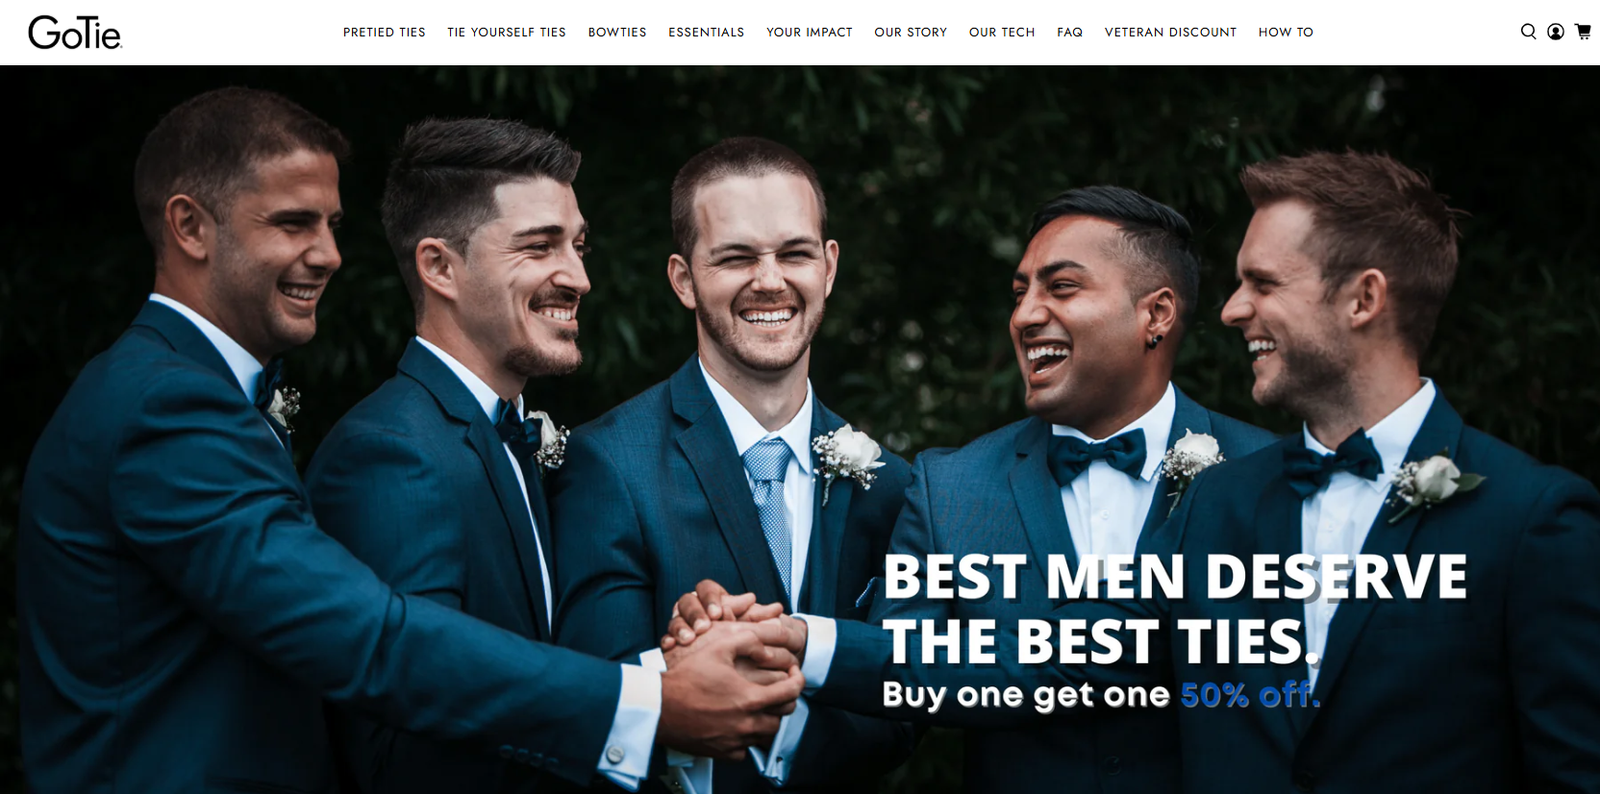The height and width of the screenshot is (794, 1600).
Task: Select the Bowties menu item
Action: click(x=617, y=32)
